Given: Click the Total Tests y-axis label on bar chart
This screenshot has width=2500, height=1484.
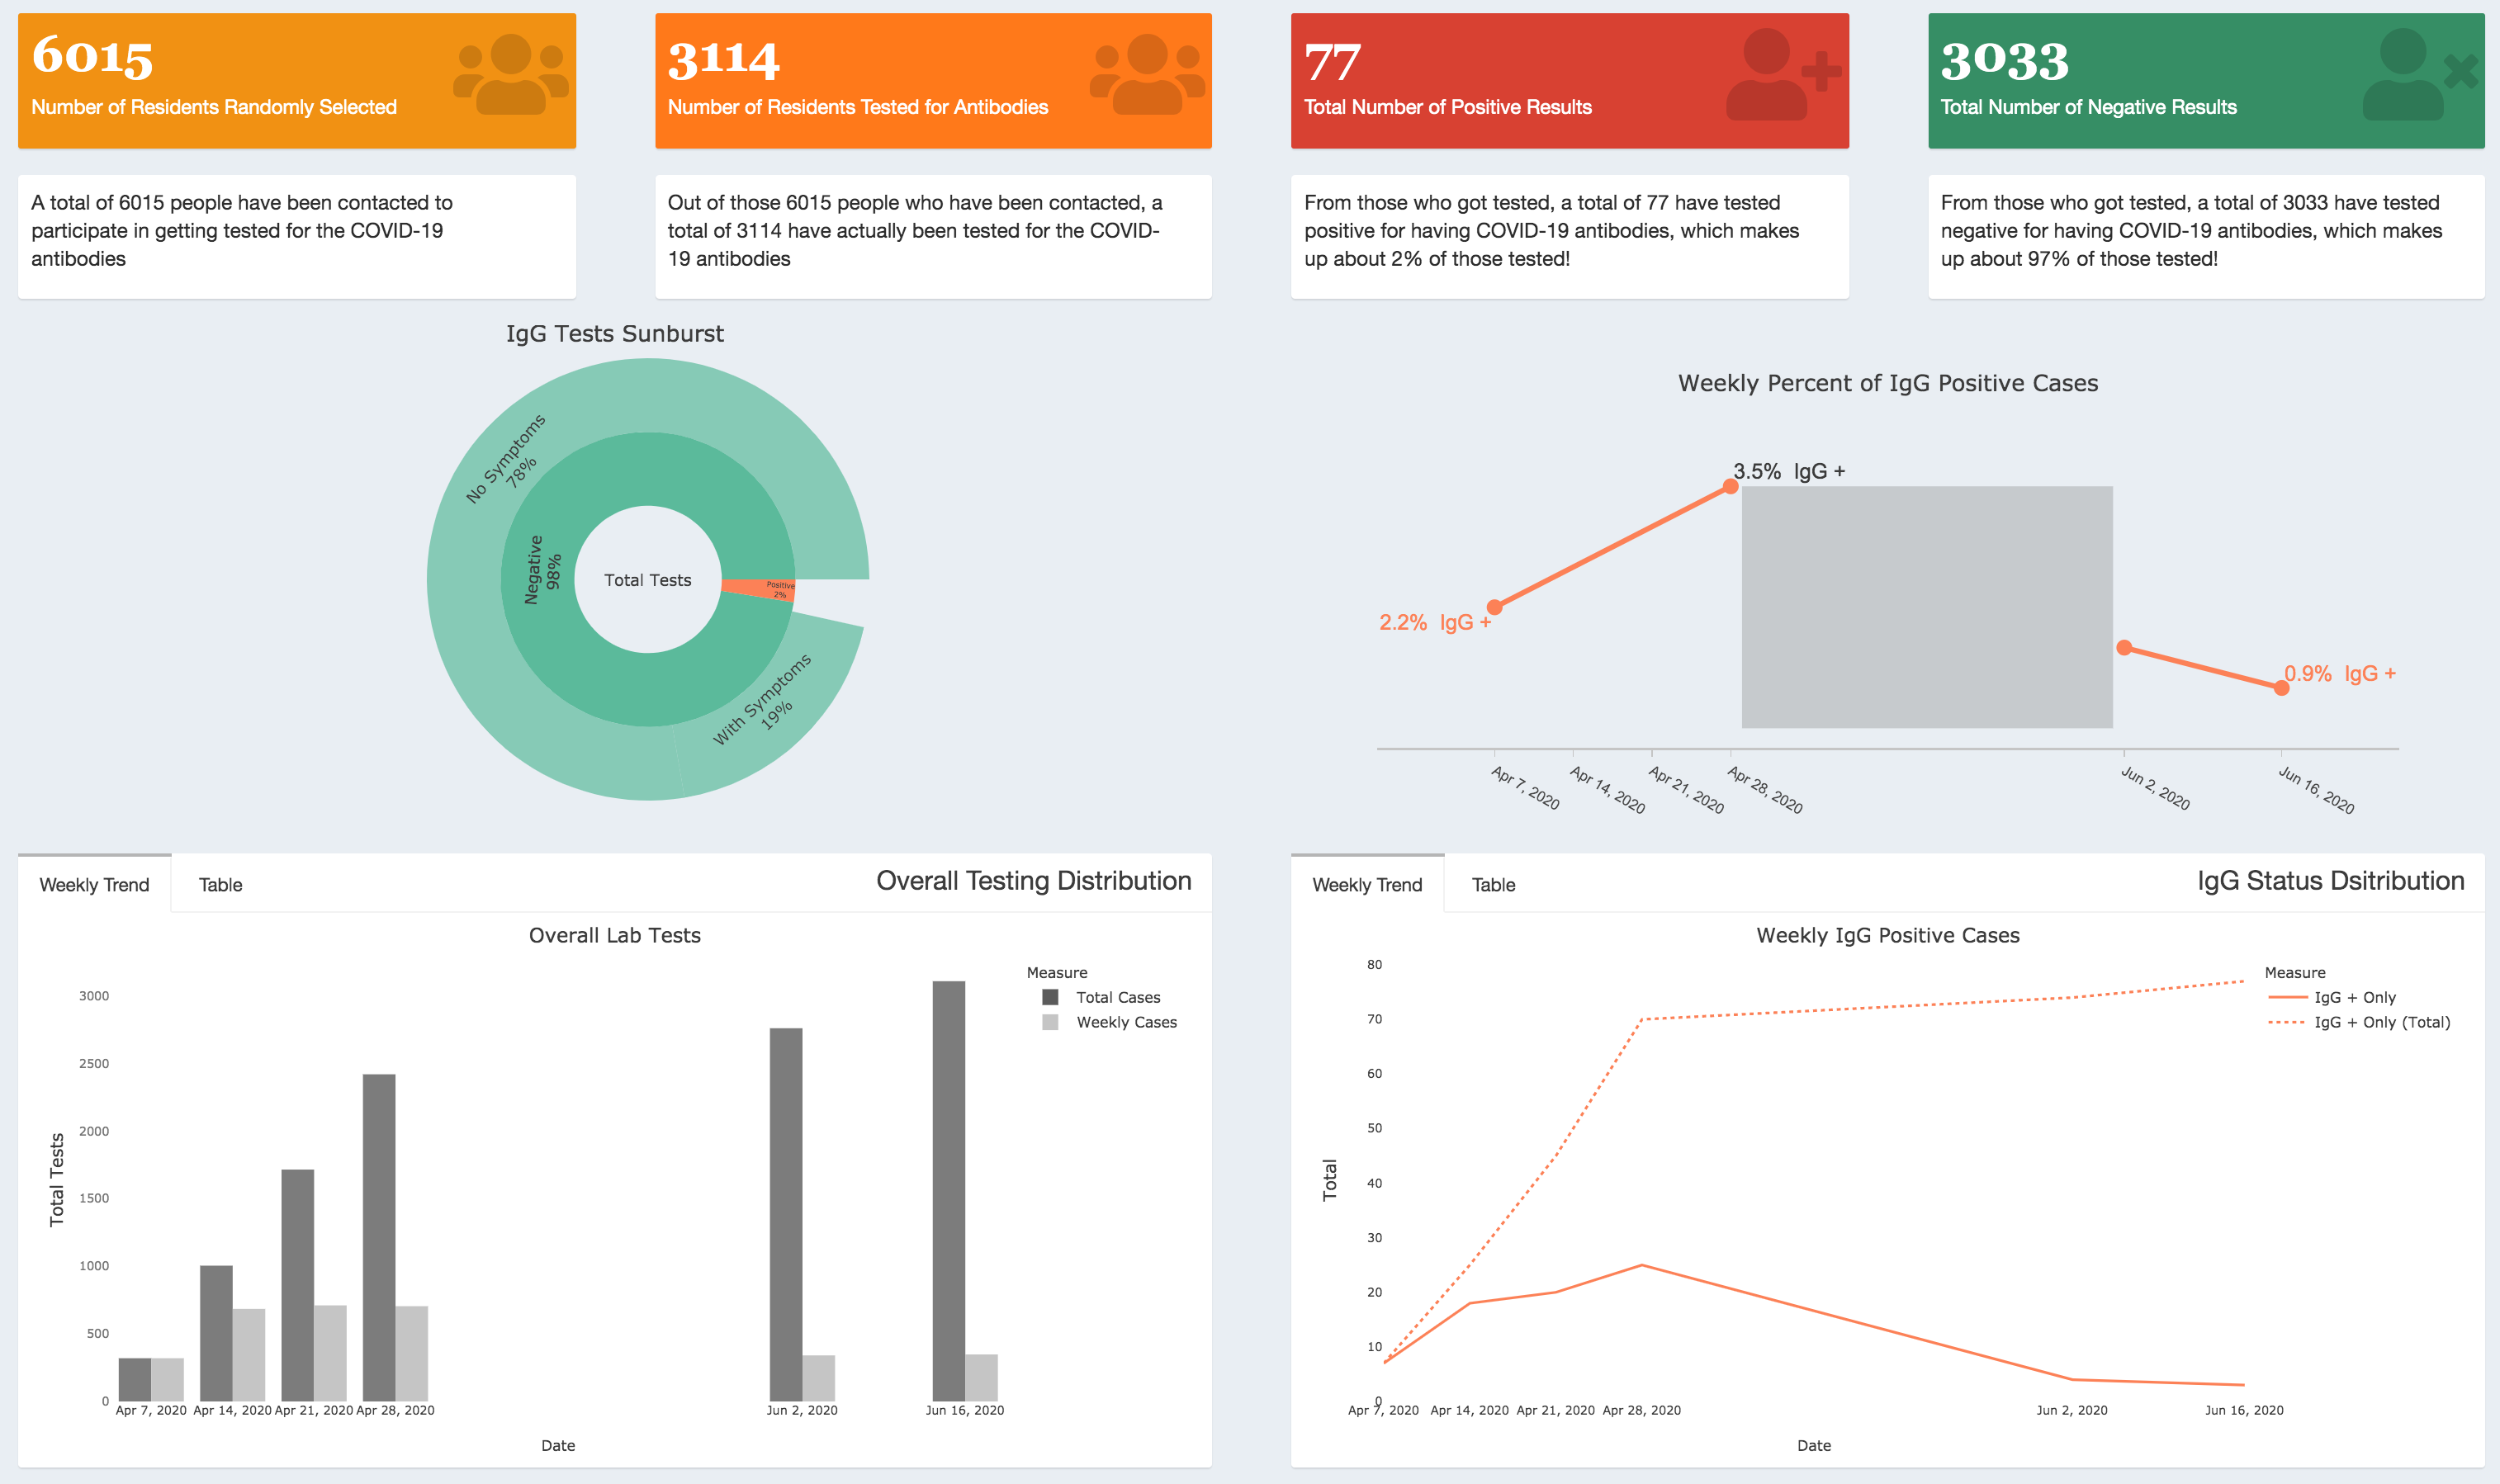Looking at the screenshot, I should point(57,1180).
